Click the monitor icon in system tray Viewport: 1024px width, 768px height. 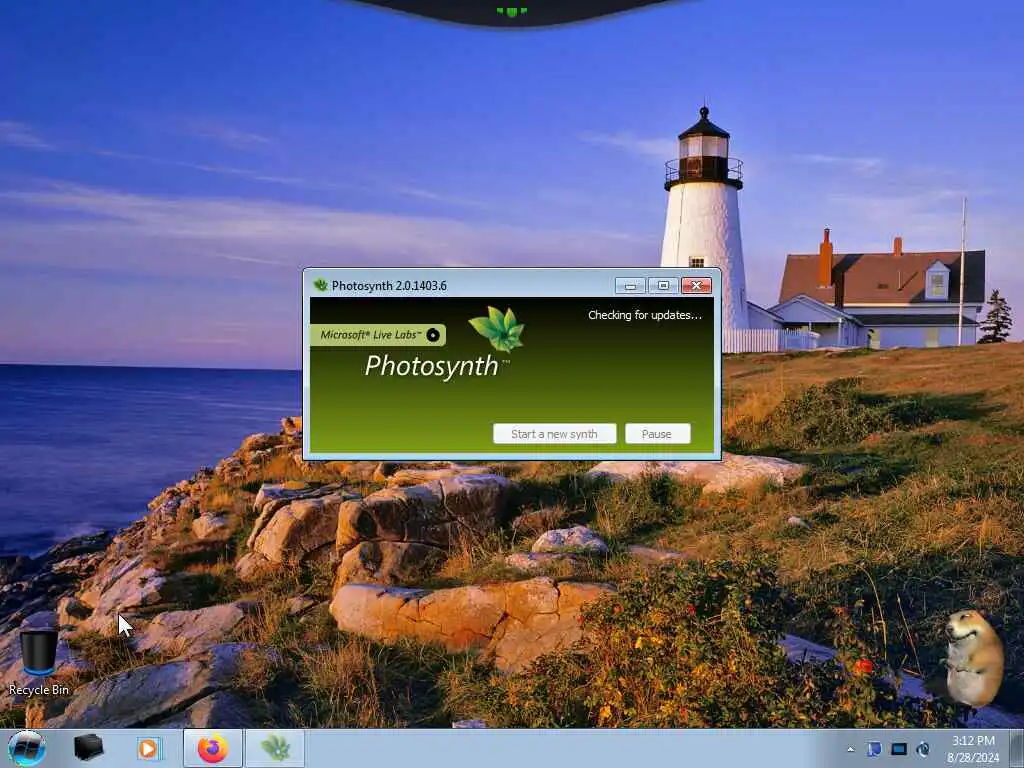click(899, 749)
